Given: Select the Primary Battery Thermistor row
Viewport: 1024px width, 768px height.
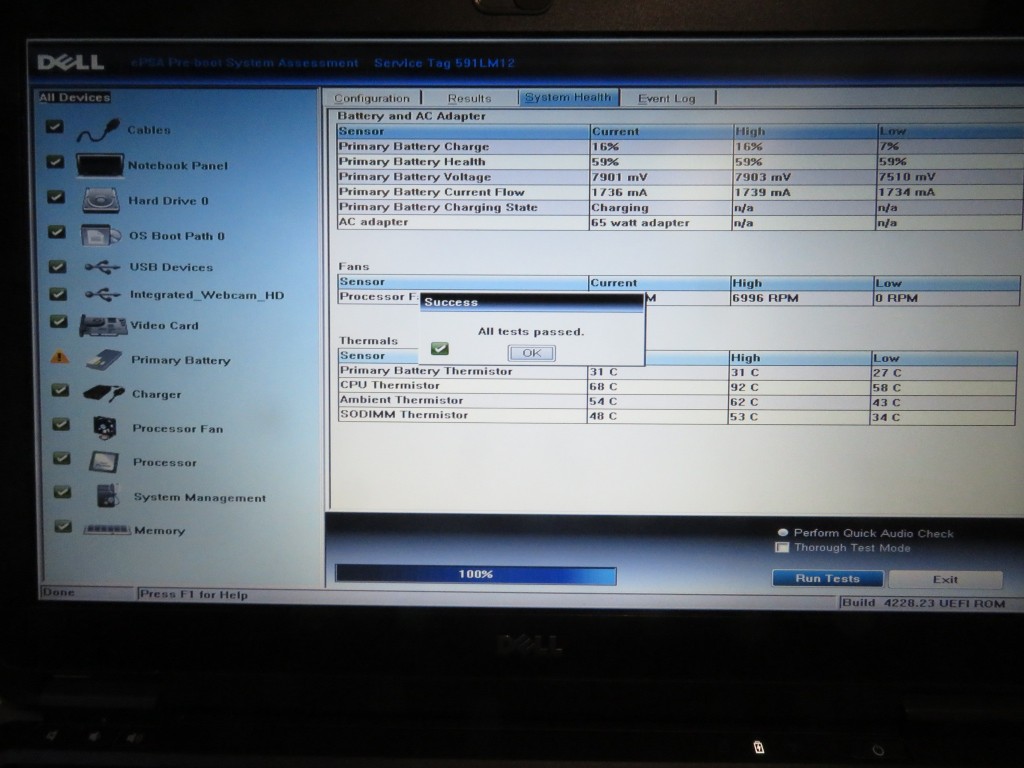Looking at the screenshot, I should tap(677, 372).
